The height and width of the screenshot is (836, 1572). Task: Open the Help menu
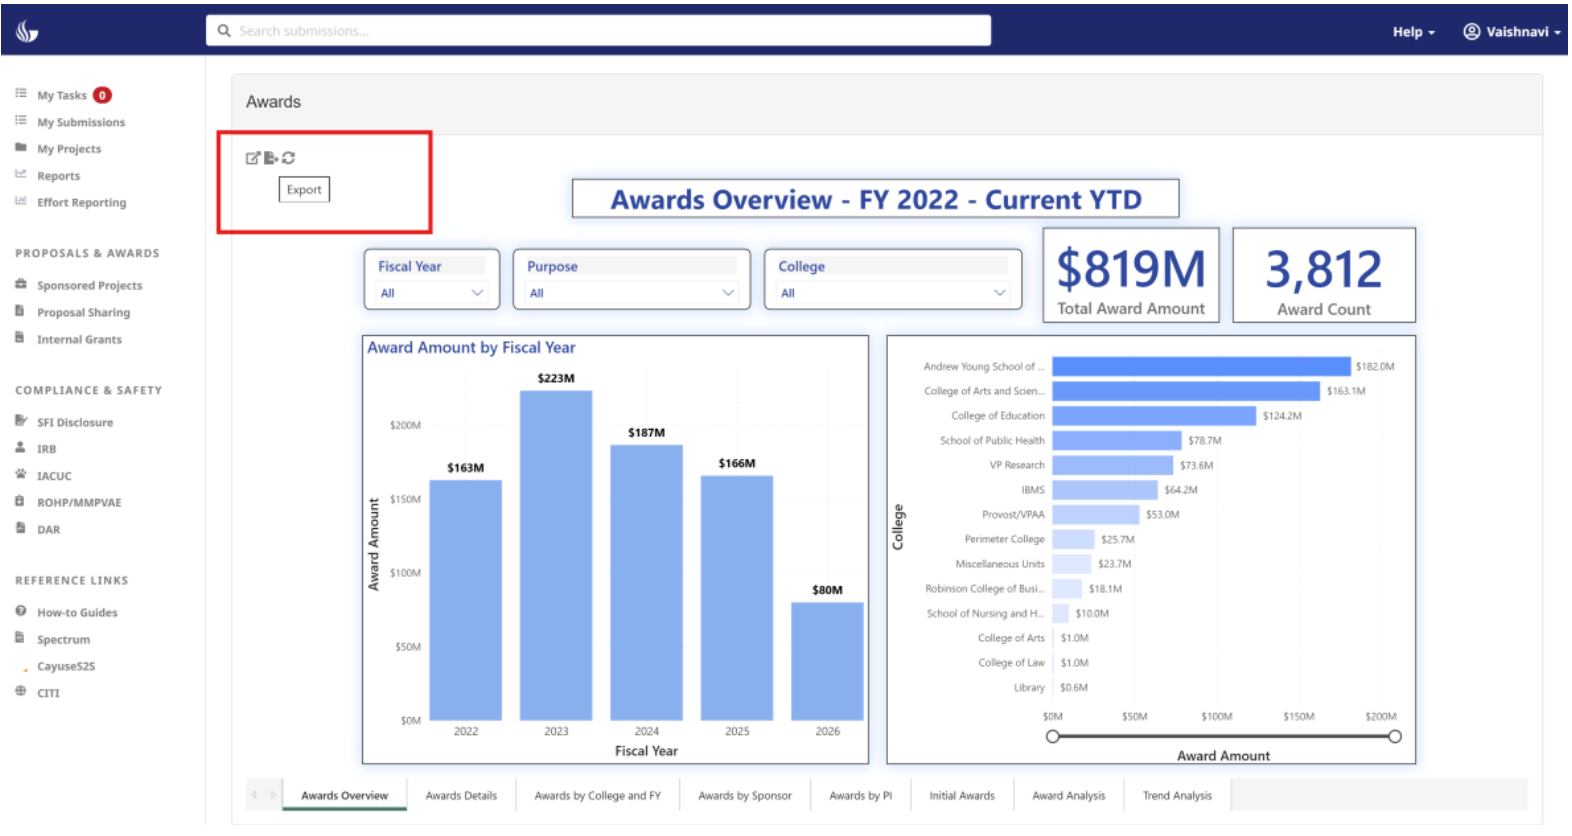[1412, 32]
